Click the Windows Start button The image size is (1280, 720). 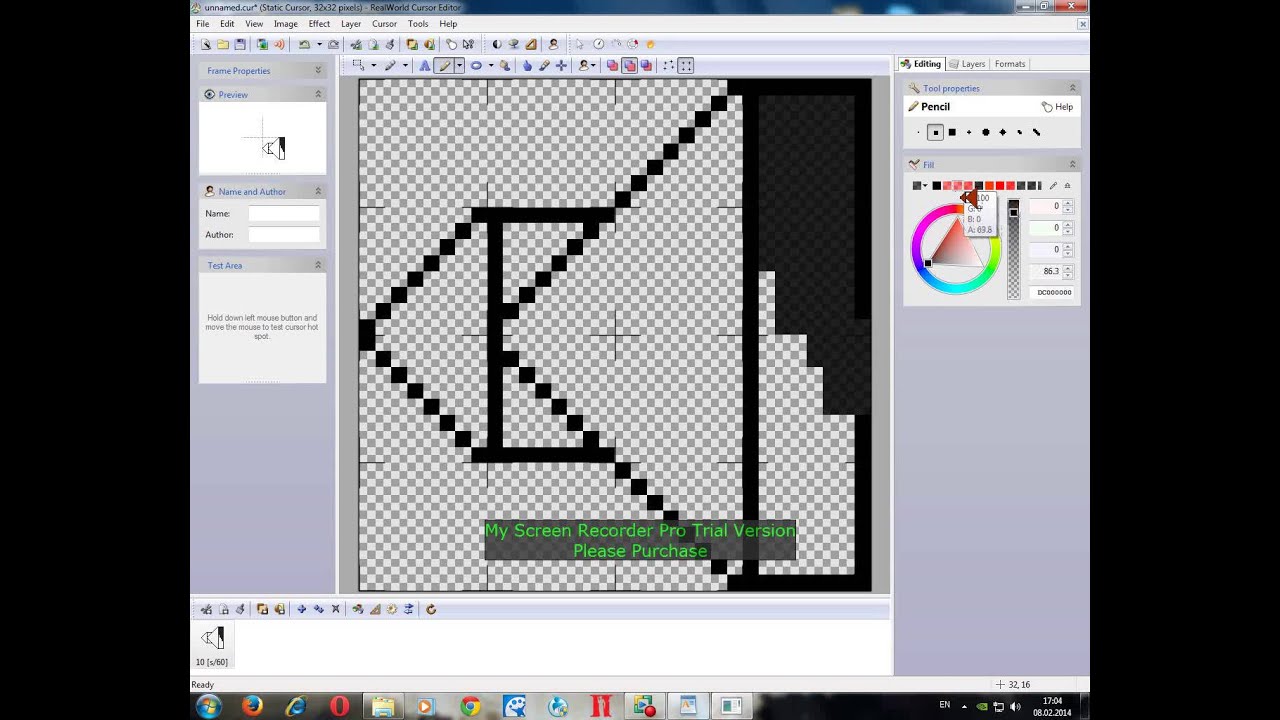[209, 706]
